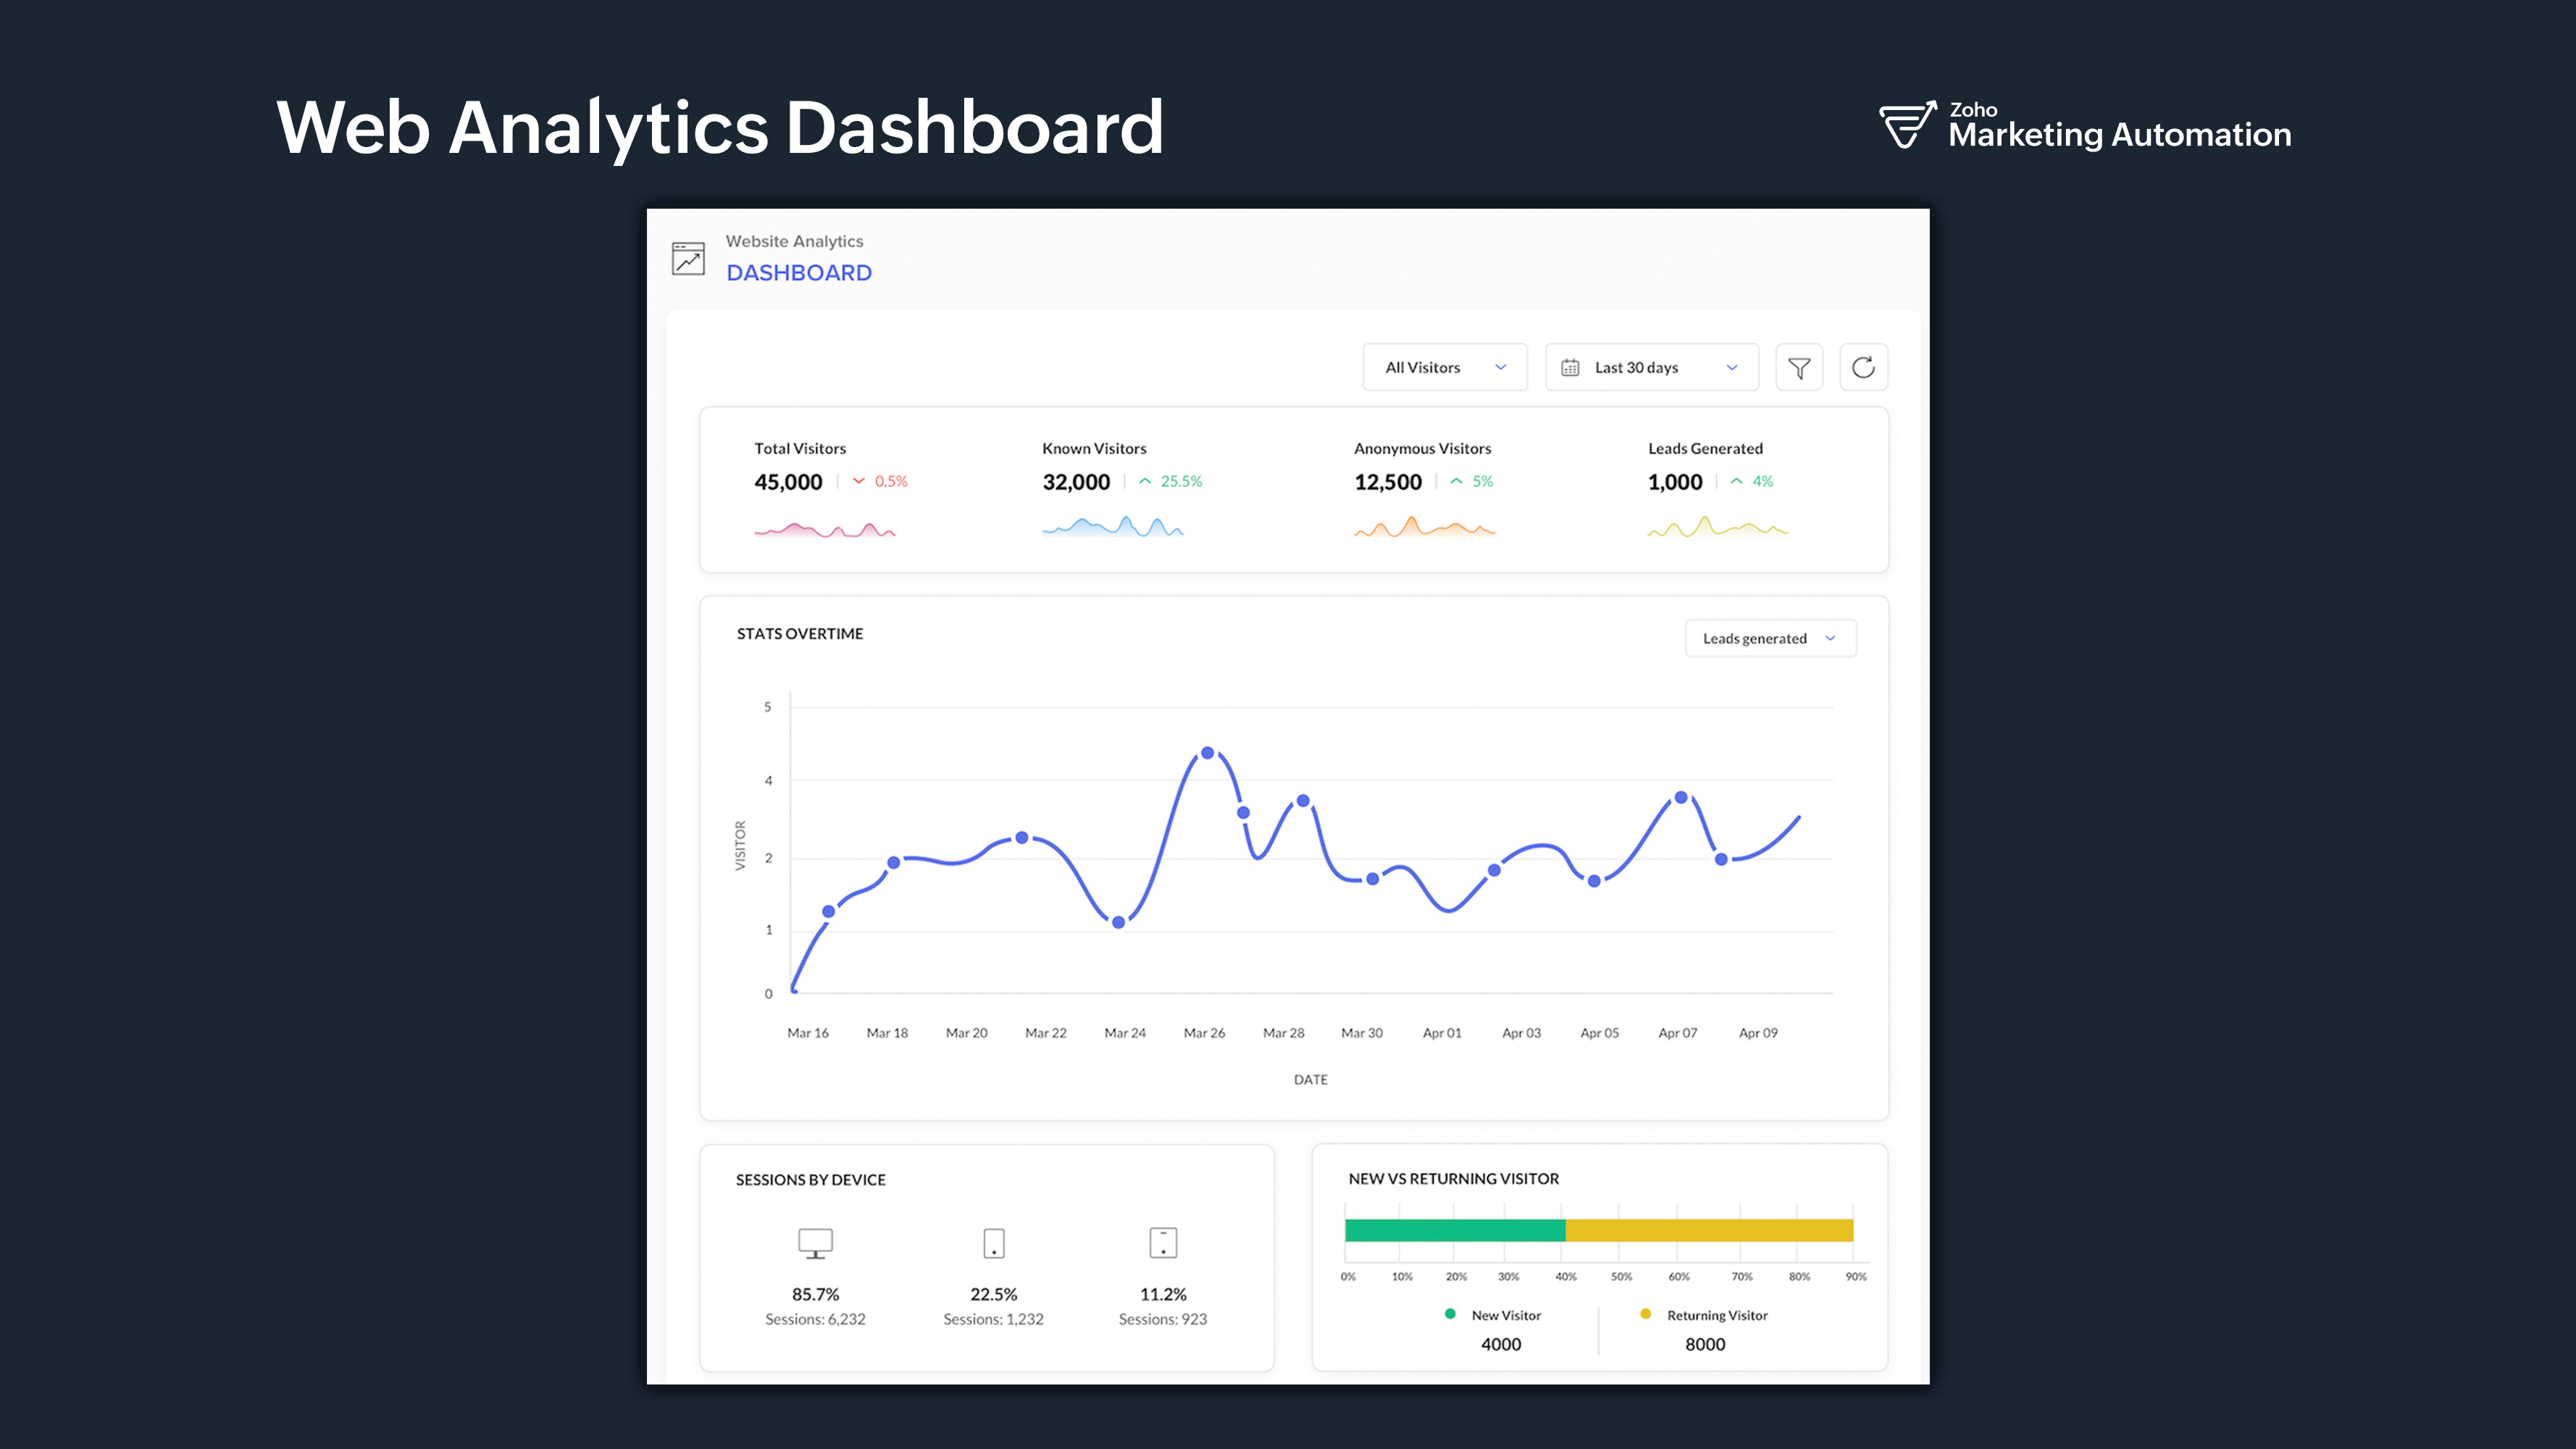Click the data point near Apr 07 peak
Image resolution: width=2576 pixels, height=1449 pixels.
tap(1680, 798)
